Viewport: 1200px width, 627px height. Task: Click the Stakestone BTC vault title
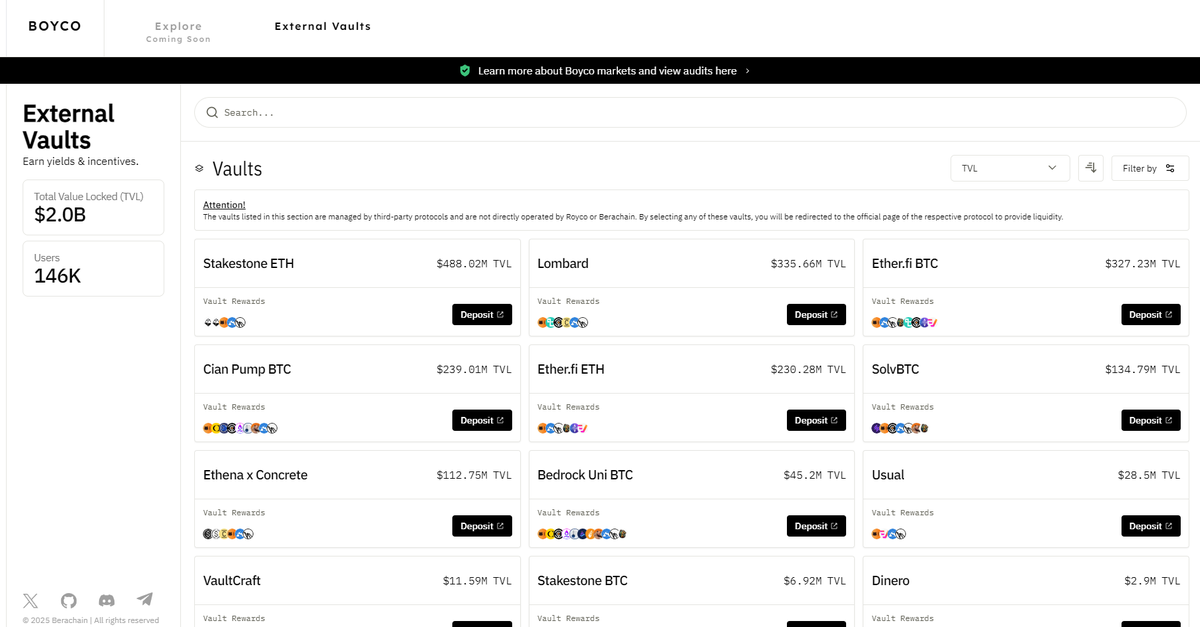[x=582, y=580]
